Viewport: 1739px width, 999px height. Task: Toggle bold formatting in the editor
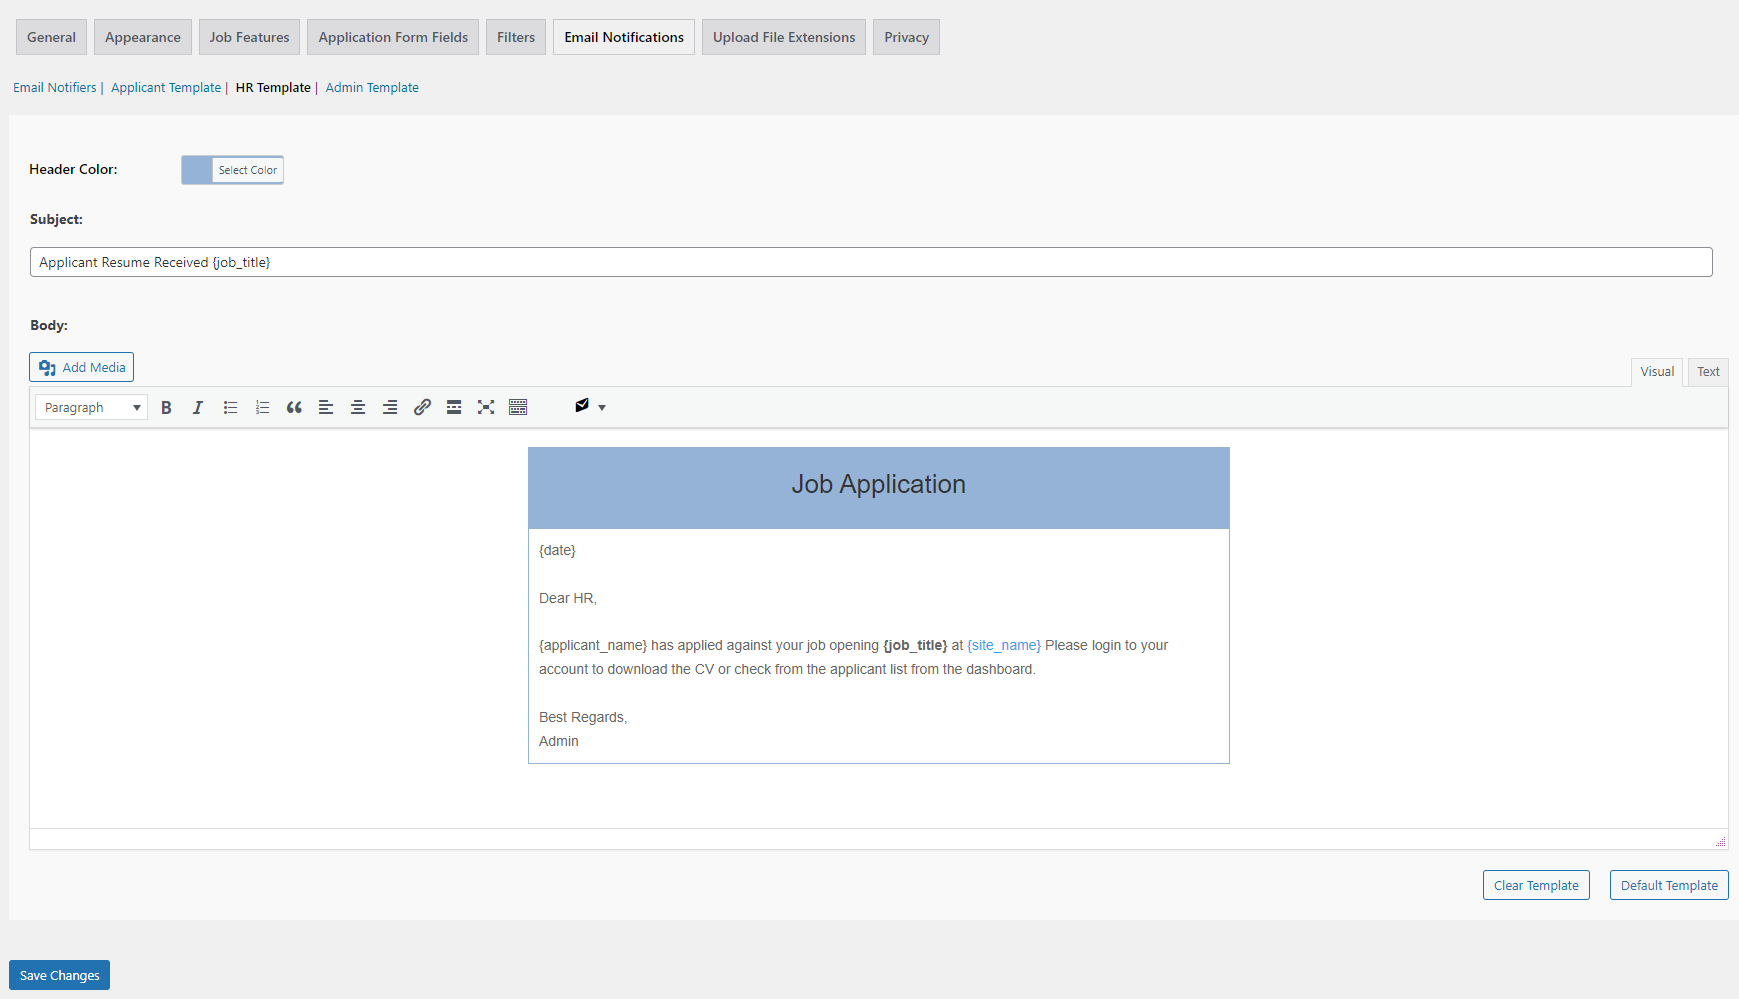[x=166, y=407]
